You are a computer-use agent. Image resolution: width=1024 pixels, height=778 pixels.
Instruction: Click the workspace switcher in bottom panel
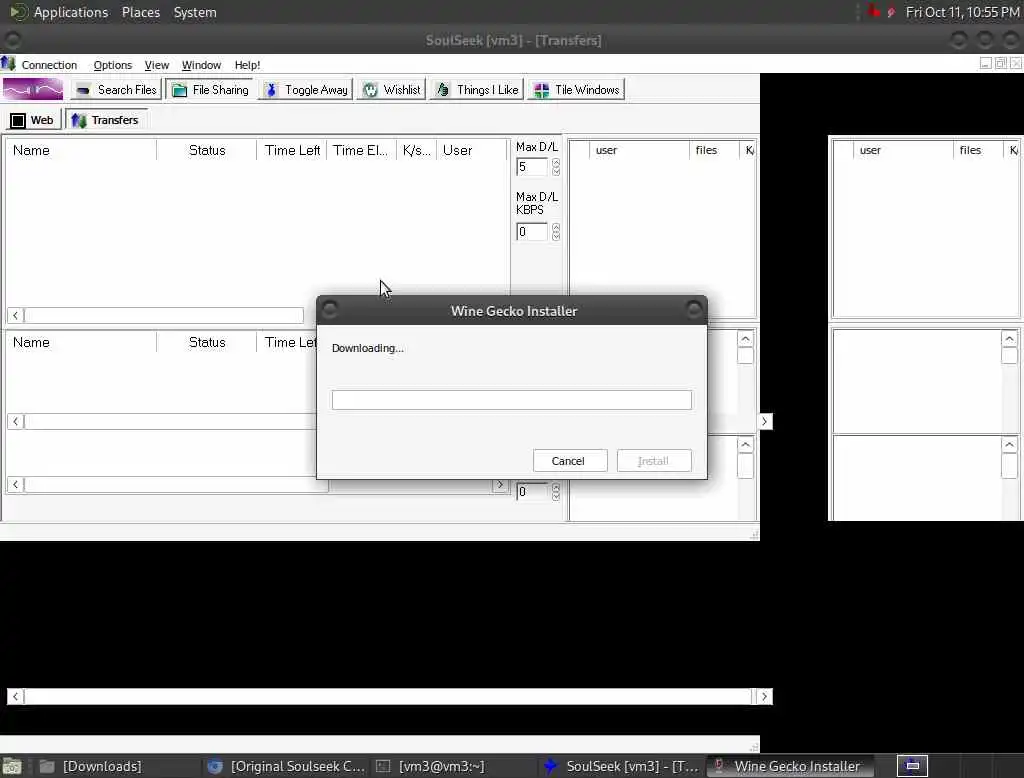pos(912,766)
